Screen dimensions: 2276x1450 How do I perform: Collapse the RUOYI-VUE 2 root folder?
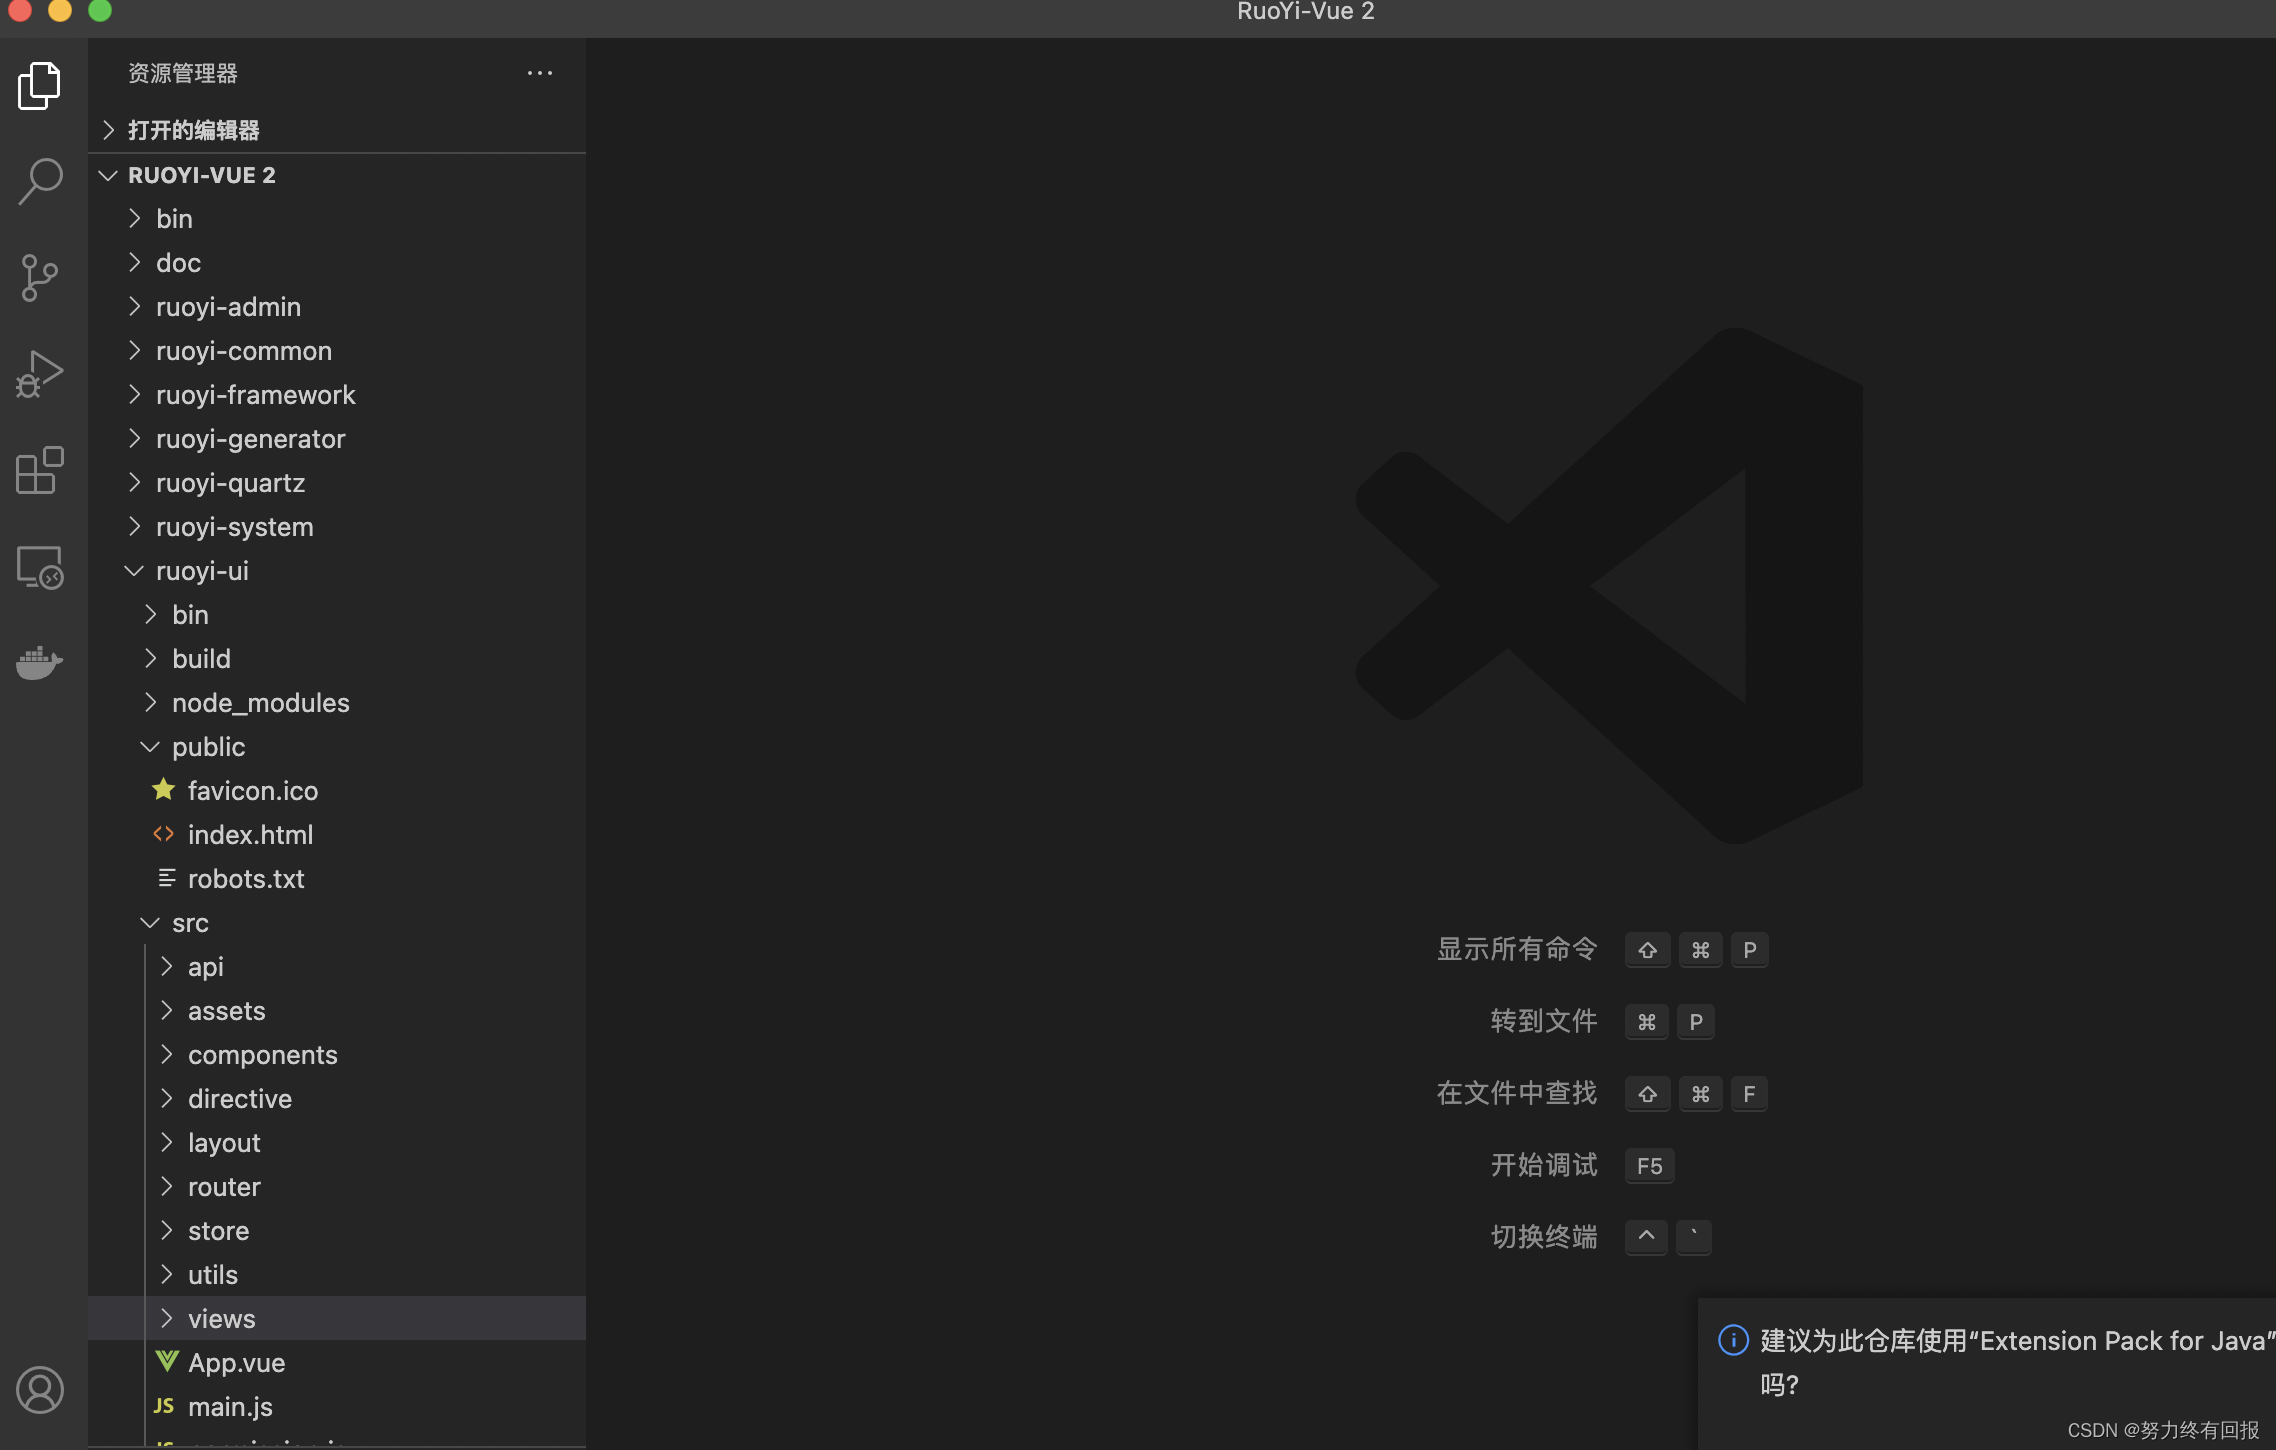click(337, 175)
